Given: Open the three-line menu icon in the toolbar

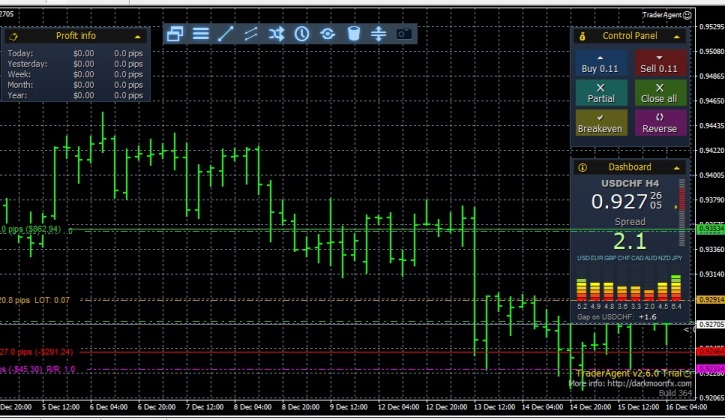Looking at the screenshot, I should (201, 34).
